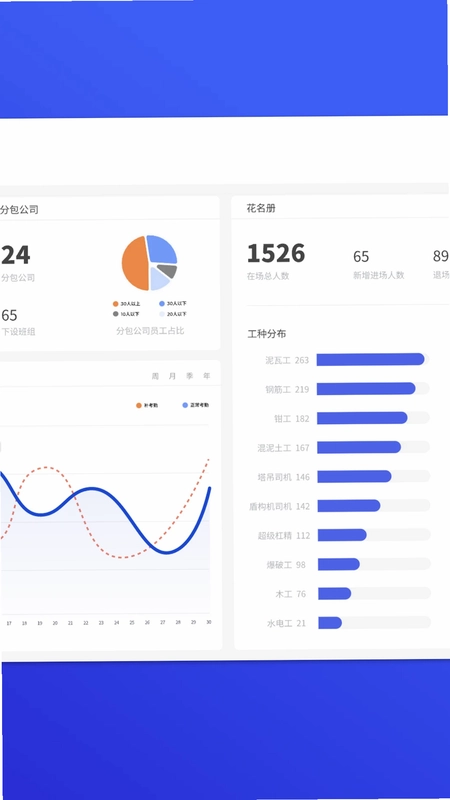Click the 水电工 21 progress bar
Viewport: 450px width, 800px height.
(374, 622)
